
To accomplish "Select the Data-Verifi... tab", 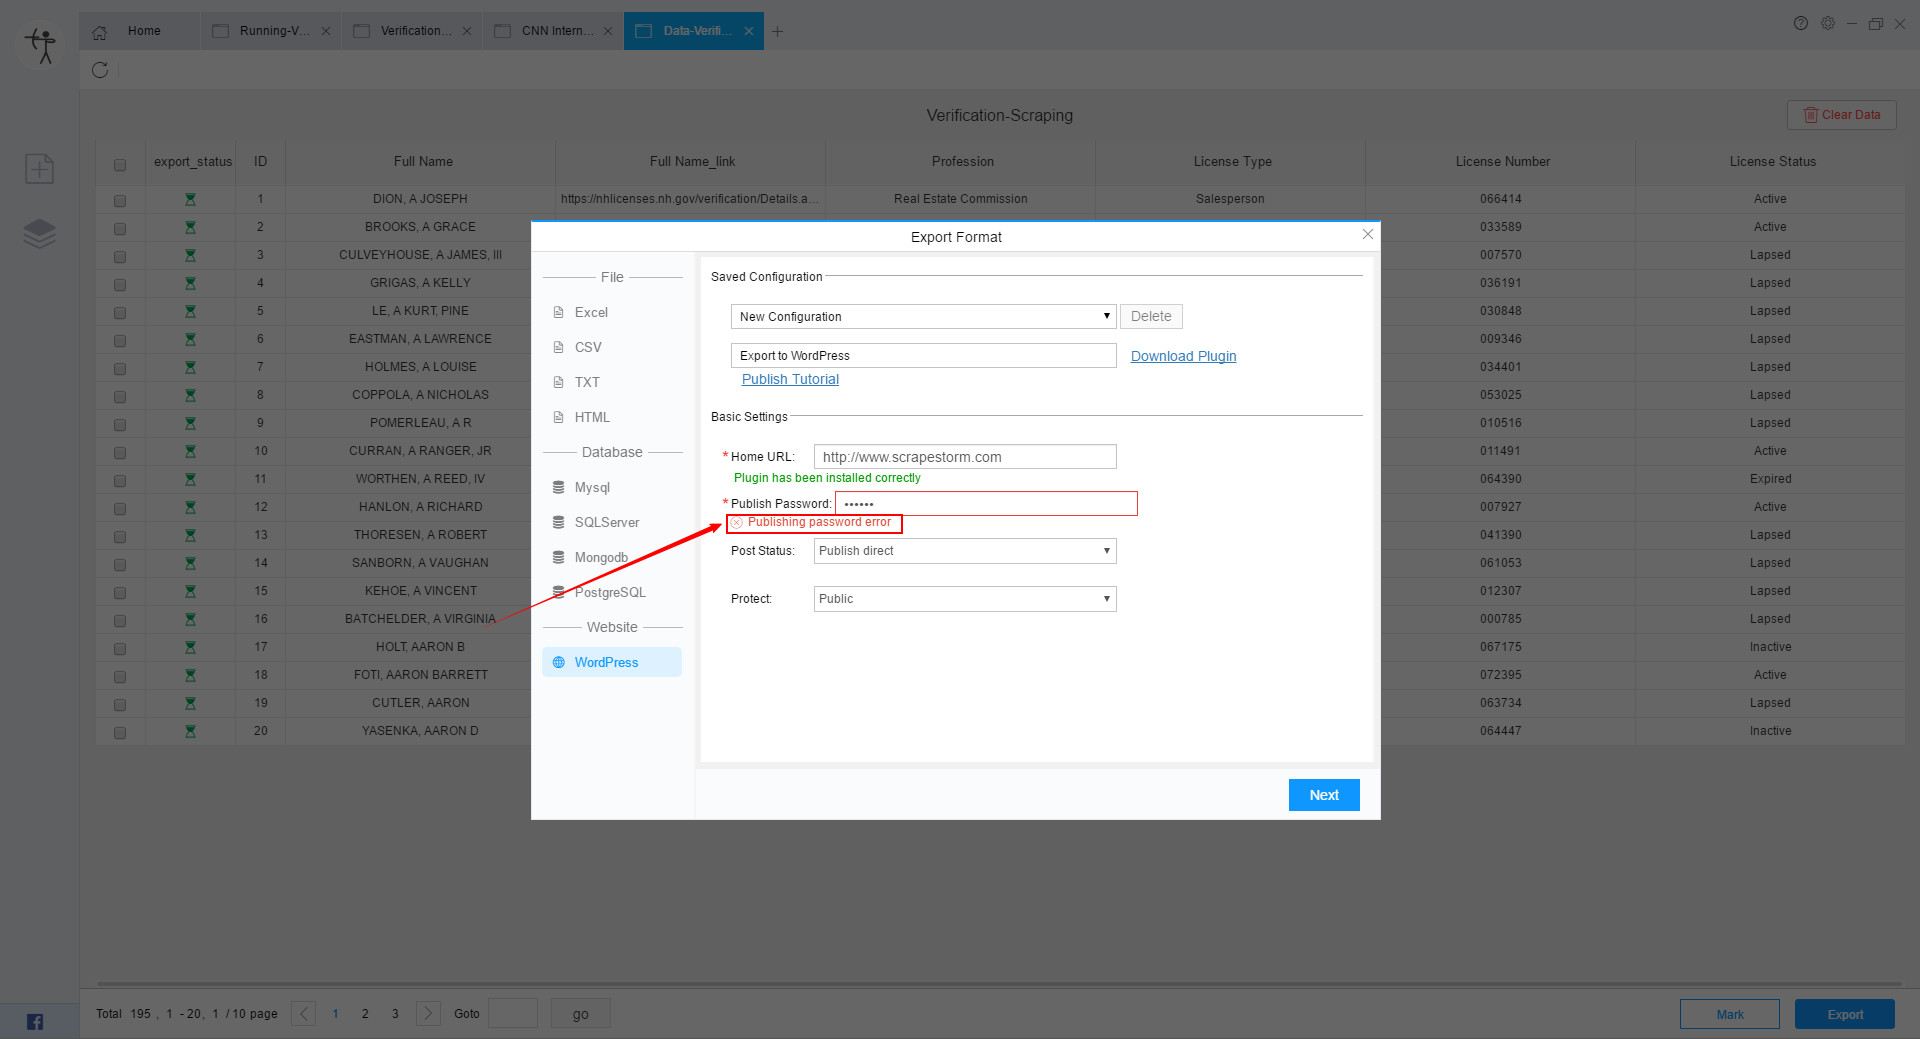I will coord(693,31).
